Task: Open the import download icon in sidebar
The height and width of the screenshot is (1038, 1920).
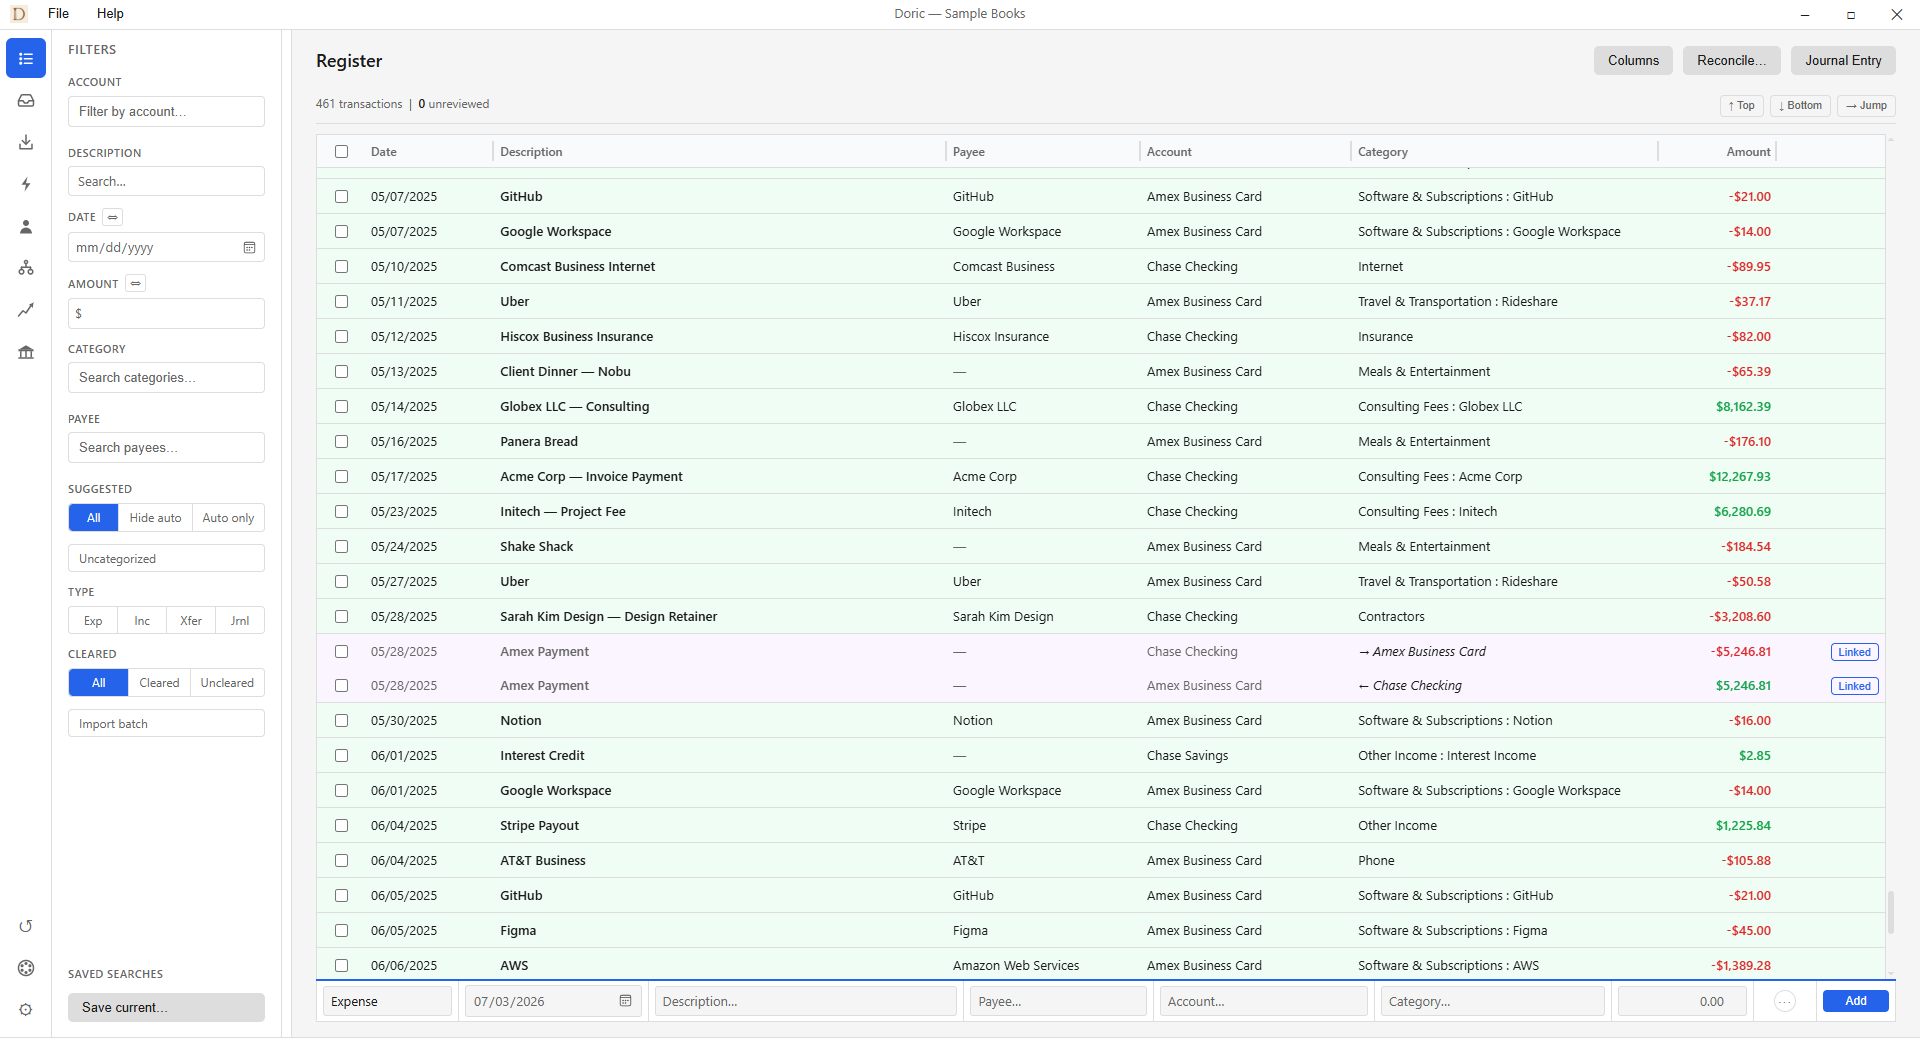Action: (26, 143)
